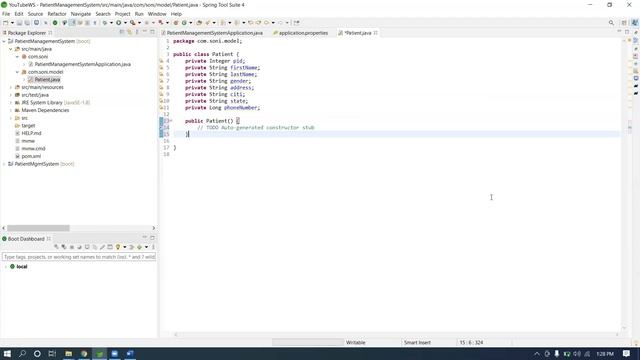This screenshot has height=360, width=640.
Task: Open the Refactor menu
Action: click(x=57, y=14)
